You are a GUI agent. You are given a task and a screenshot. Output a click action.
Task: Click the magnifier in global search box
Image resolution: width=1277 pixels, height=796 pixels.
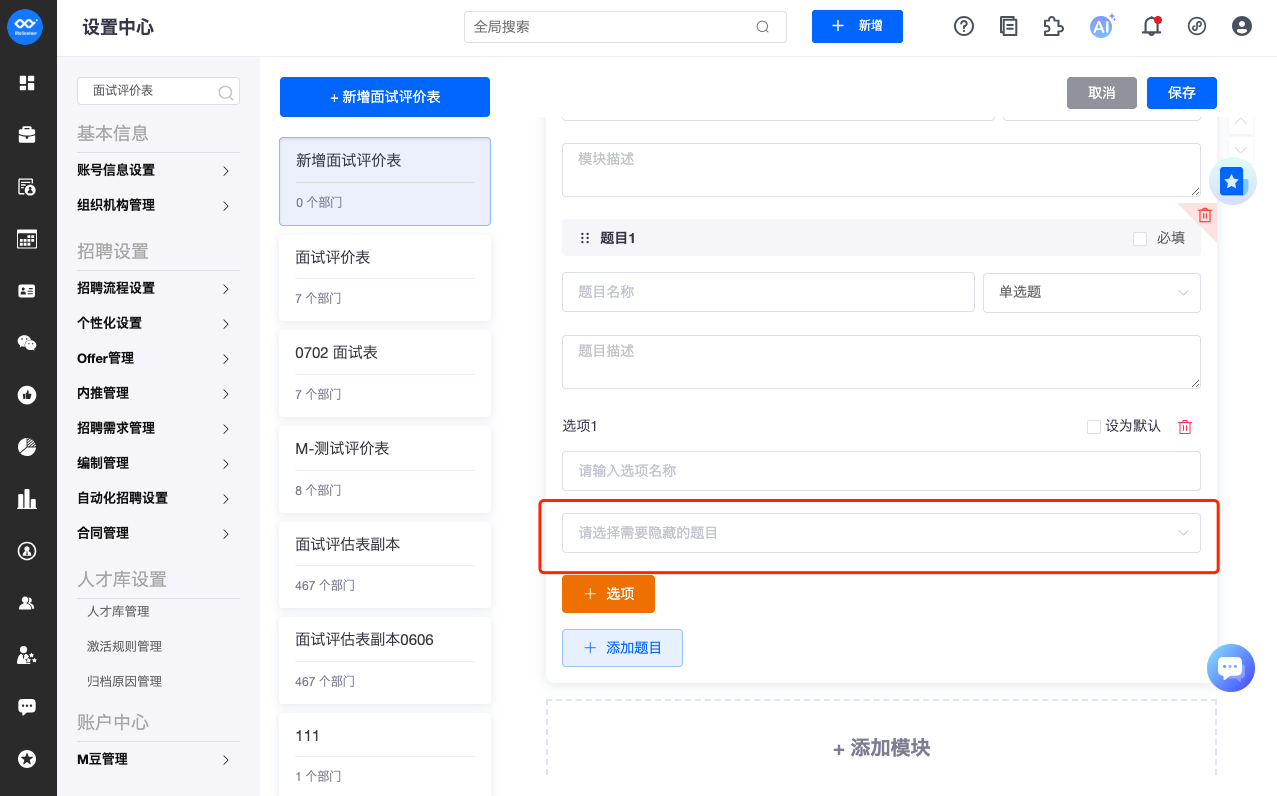[x=763, y=27]
